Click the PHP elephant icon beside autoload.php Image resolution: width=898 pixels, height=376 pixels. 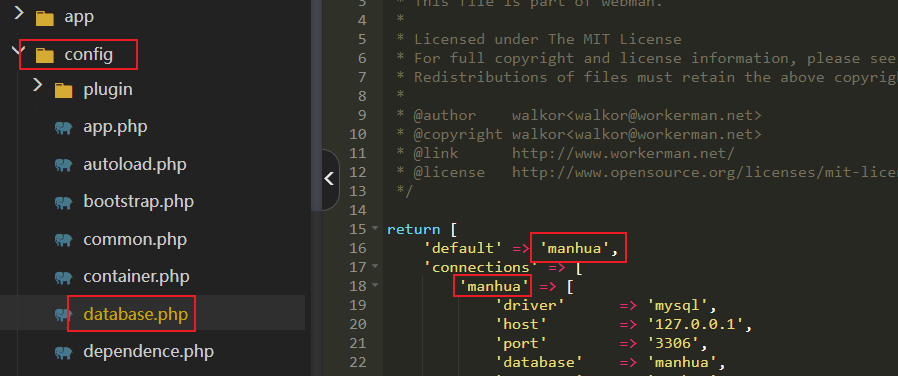point(64,165)
